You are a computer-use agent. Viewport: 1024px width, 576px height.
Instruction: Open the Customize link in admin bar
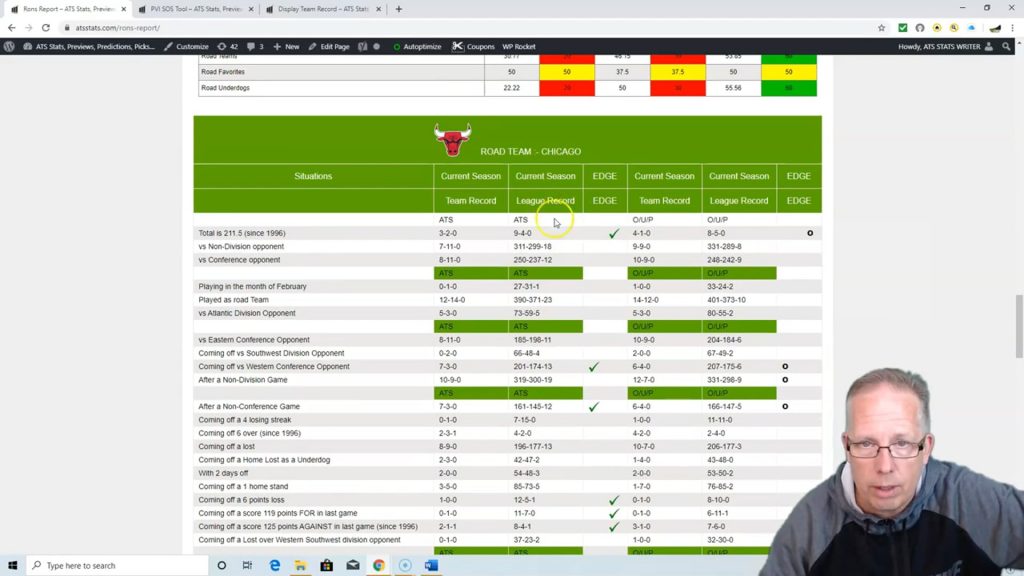coord(186,46)
